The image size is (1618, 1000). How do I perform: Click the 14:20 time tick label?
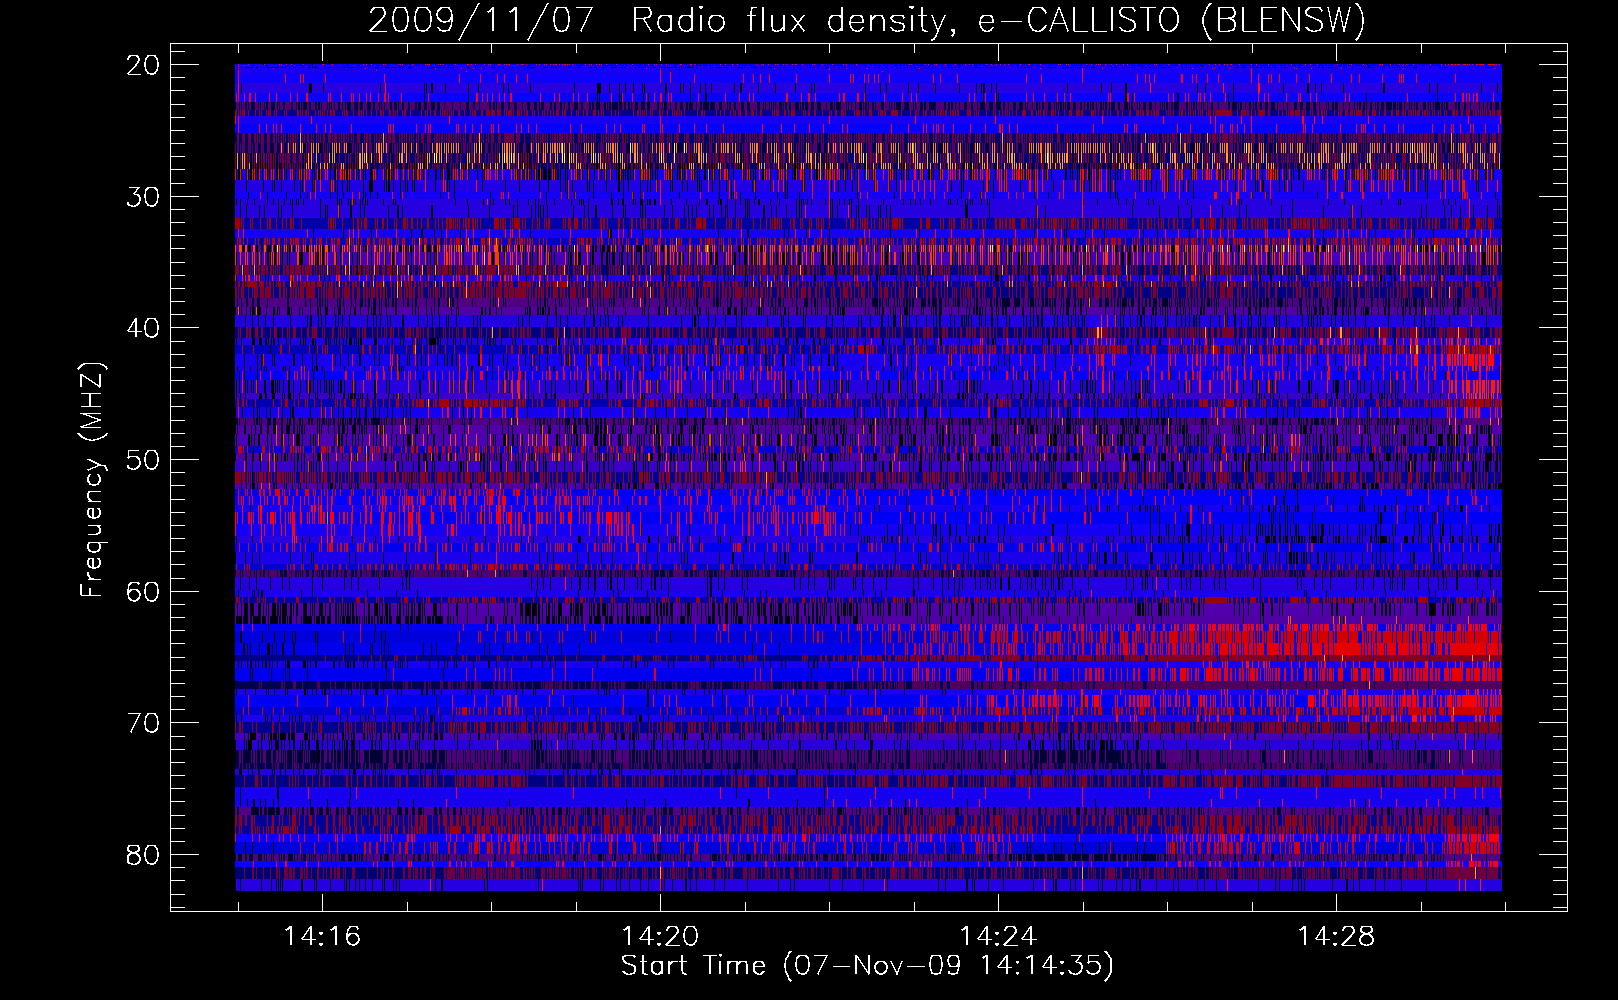(x=660, y=937)
